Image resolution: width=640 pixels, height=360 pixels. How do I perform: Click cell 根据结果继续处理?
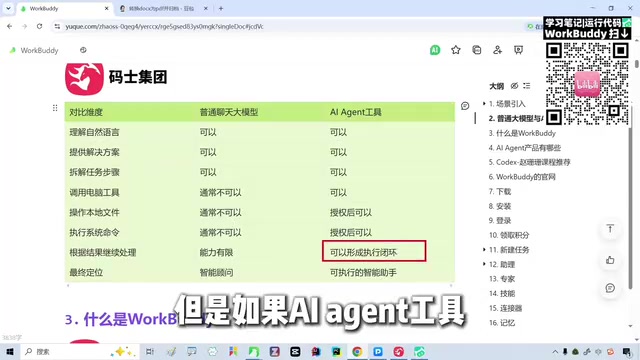[x=102, y=253]
